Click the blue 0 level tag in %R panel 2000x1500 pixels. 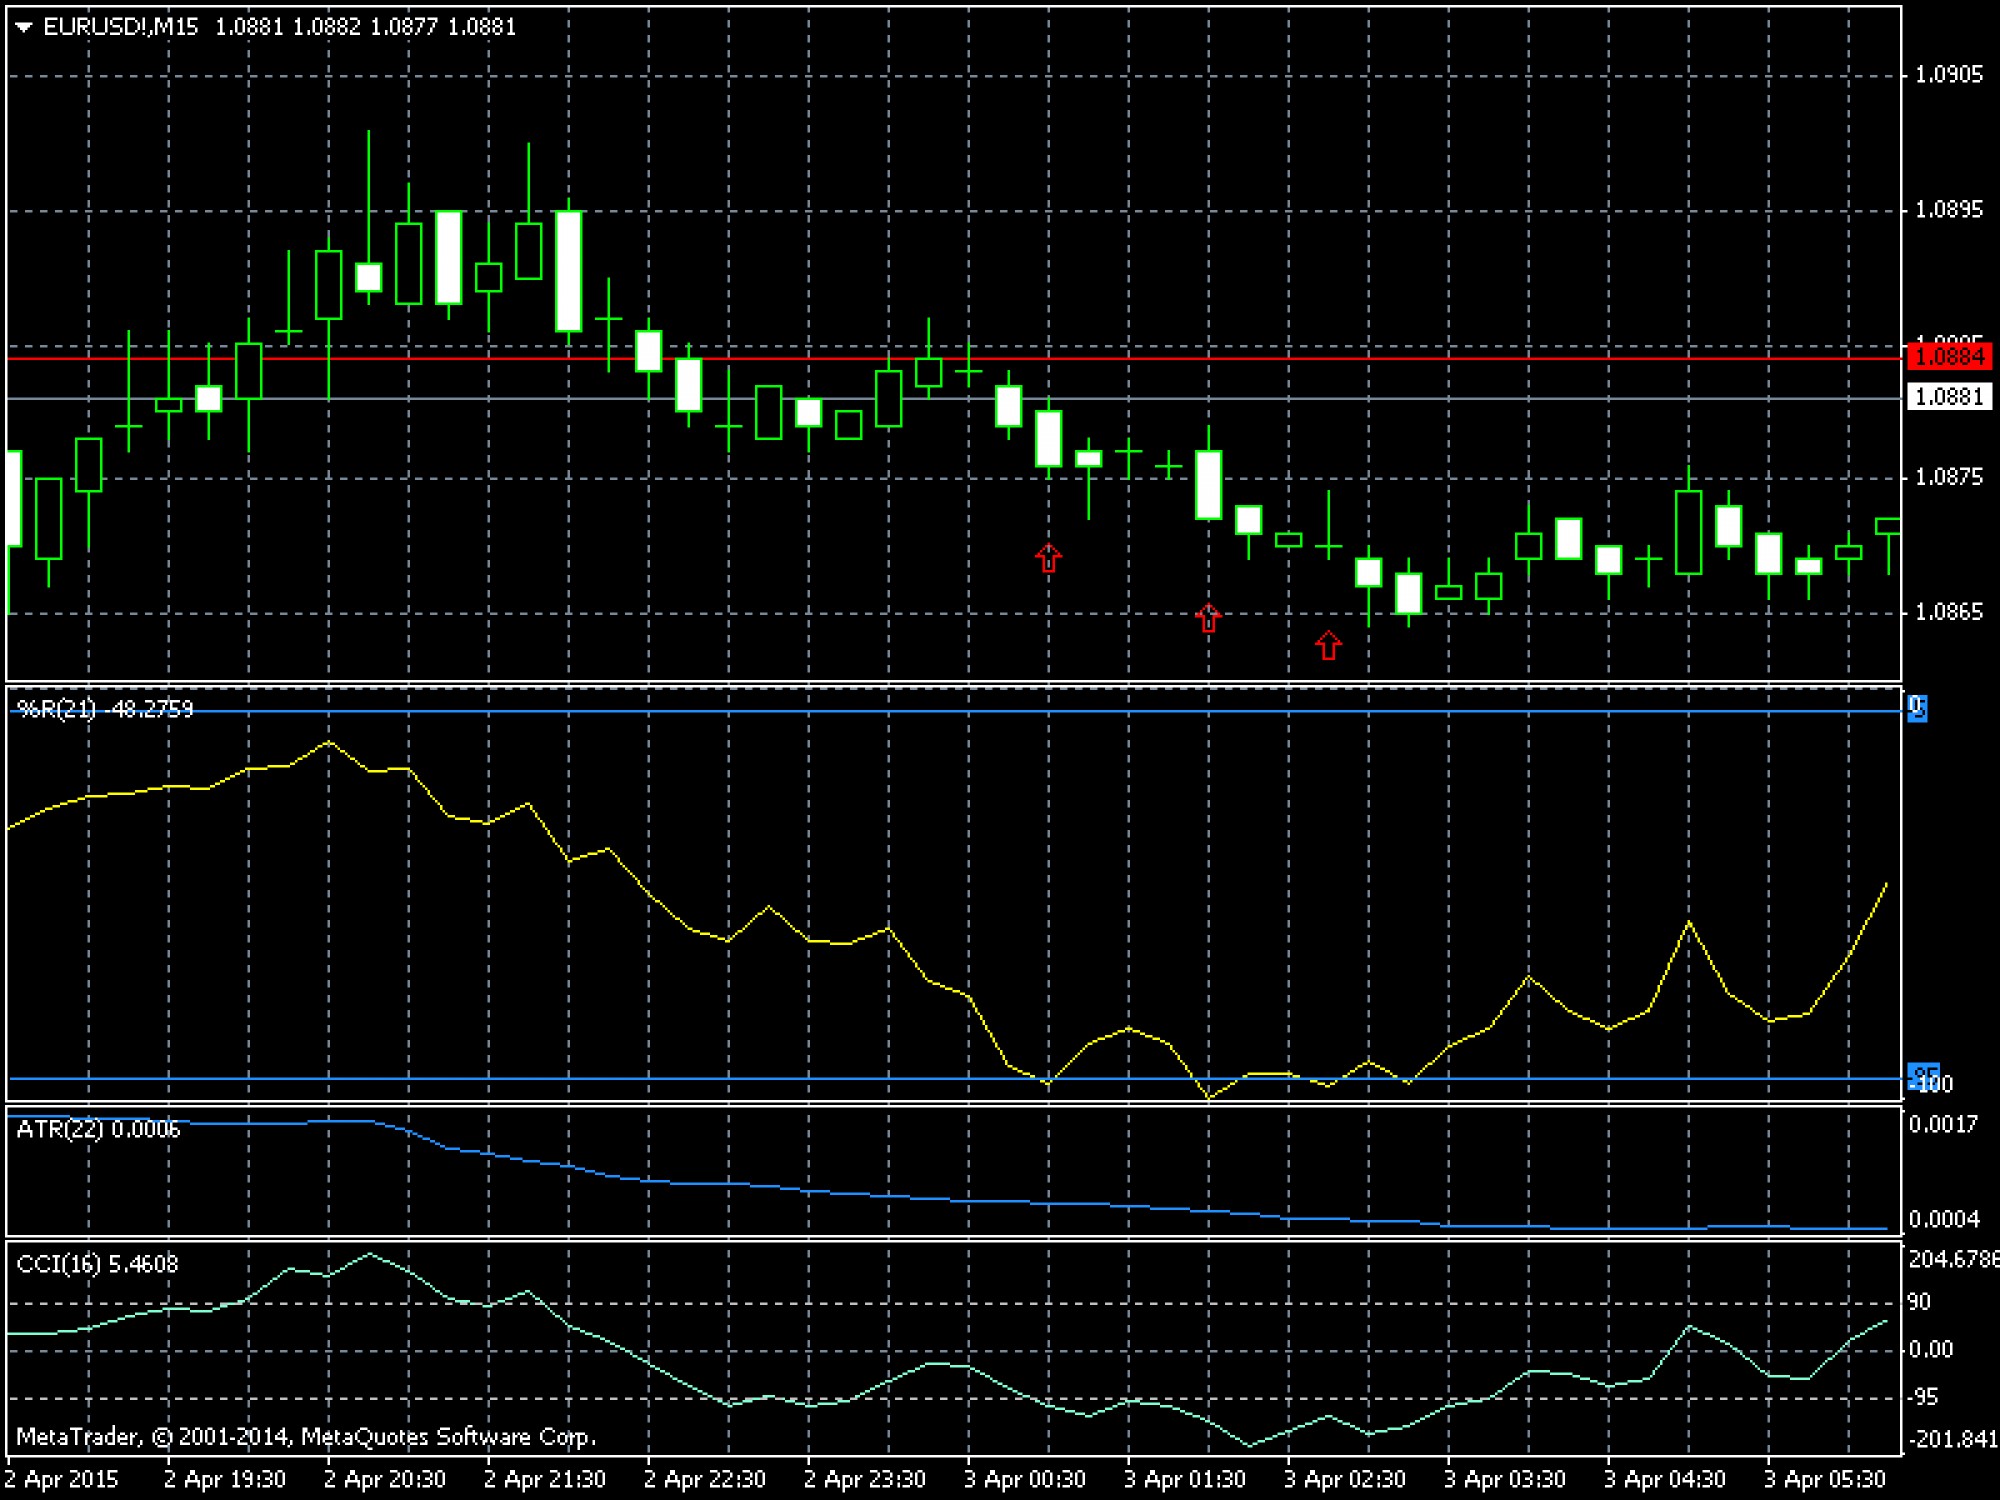[1917, 708]
